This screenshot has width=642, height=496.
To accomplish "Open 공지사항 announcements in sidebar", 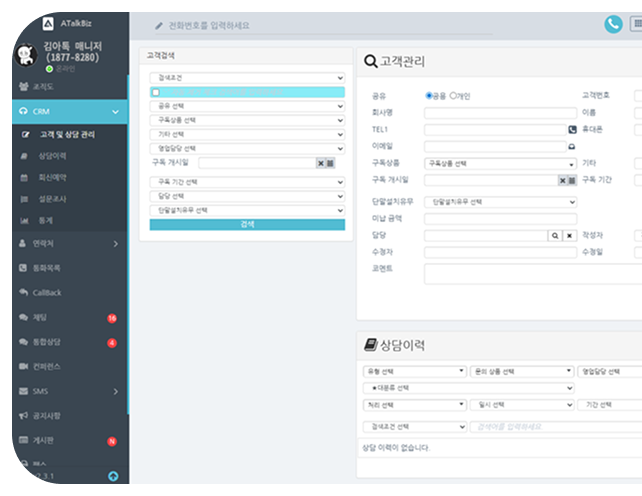I will pos(49,415).
